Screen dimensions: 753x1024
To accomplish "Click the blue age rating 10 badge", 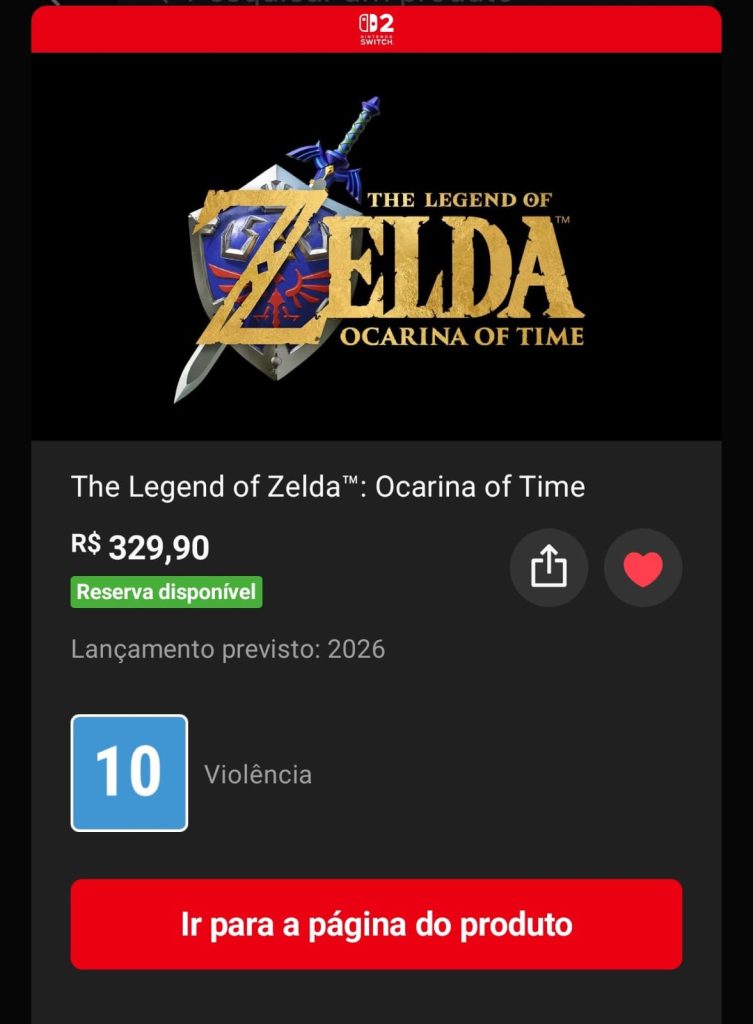I will (129, 773).
